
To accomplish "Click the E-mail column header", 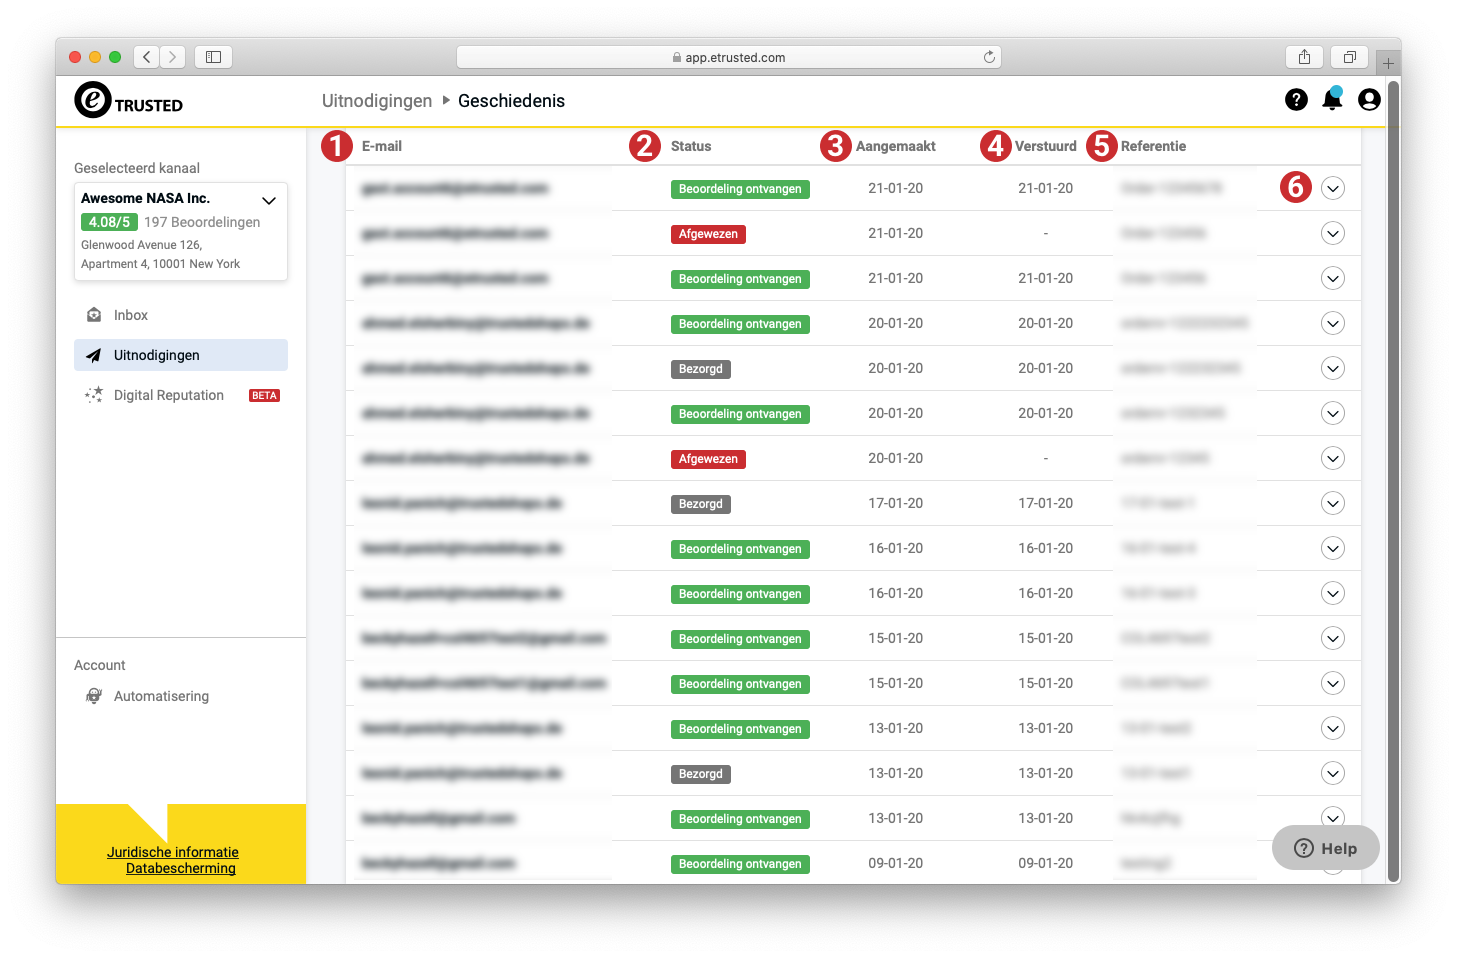I will [382, 146].
